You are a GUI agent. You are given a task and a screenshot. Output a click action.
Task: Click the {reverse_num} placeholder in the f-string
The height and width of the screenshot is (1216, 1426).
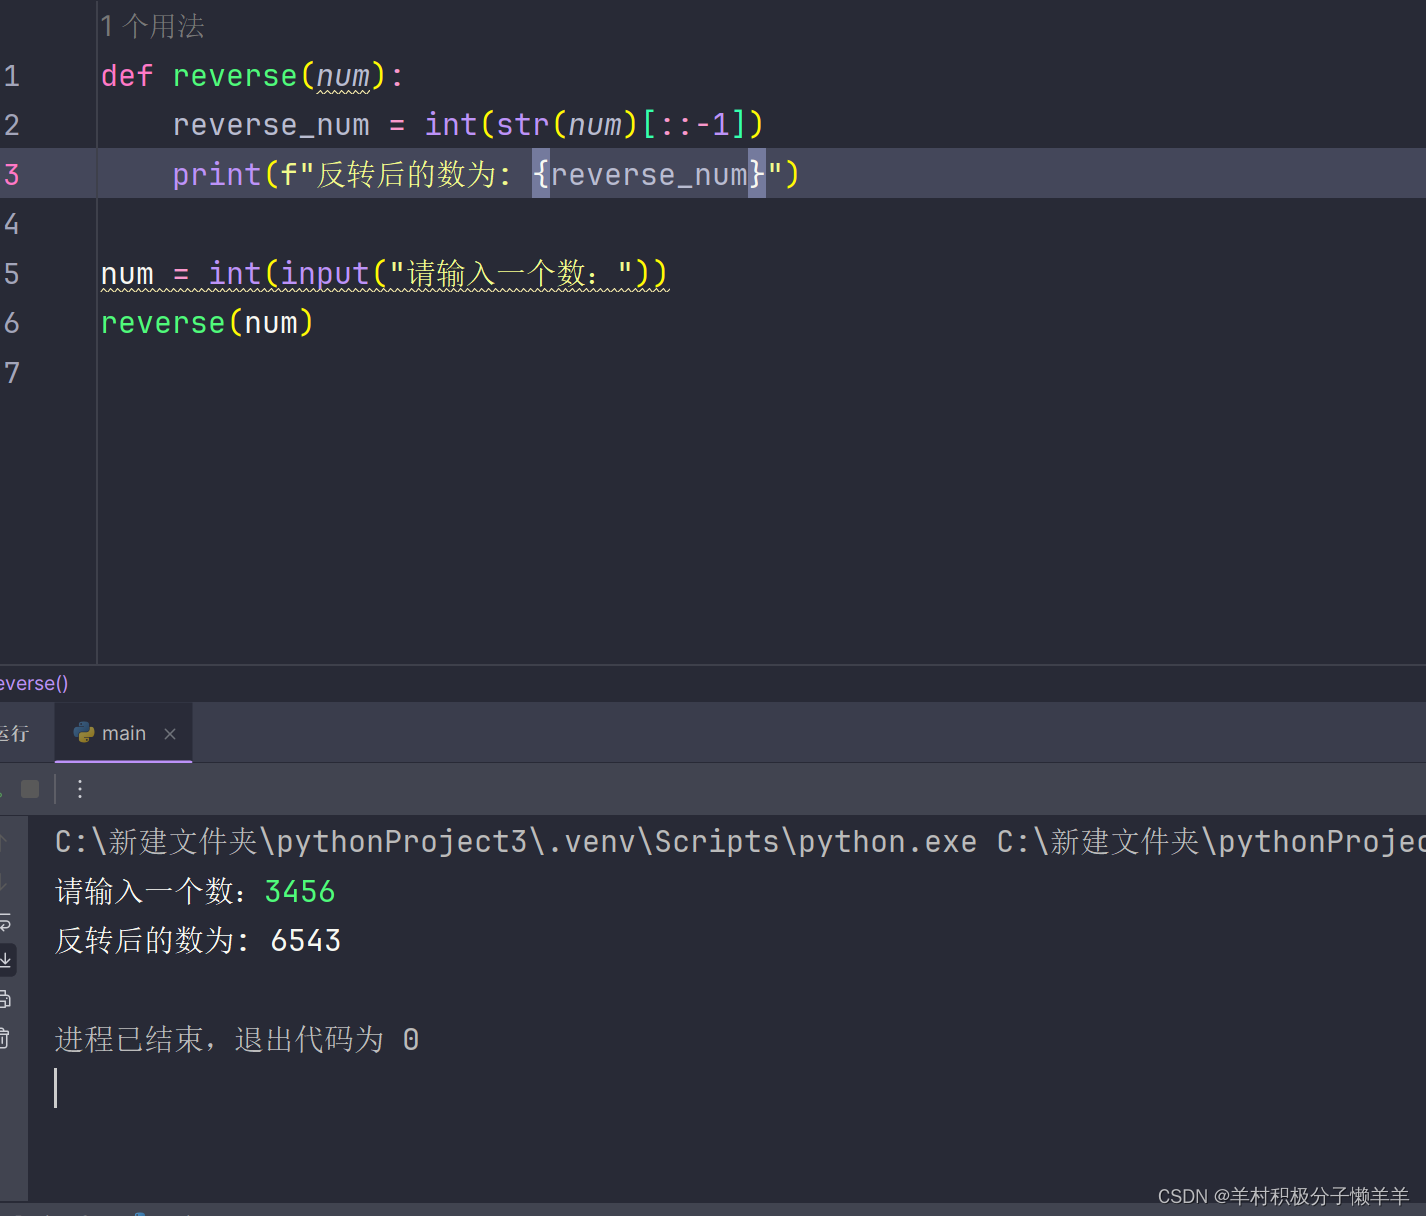649,175
